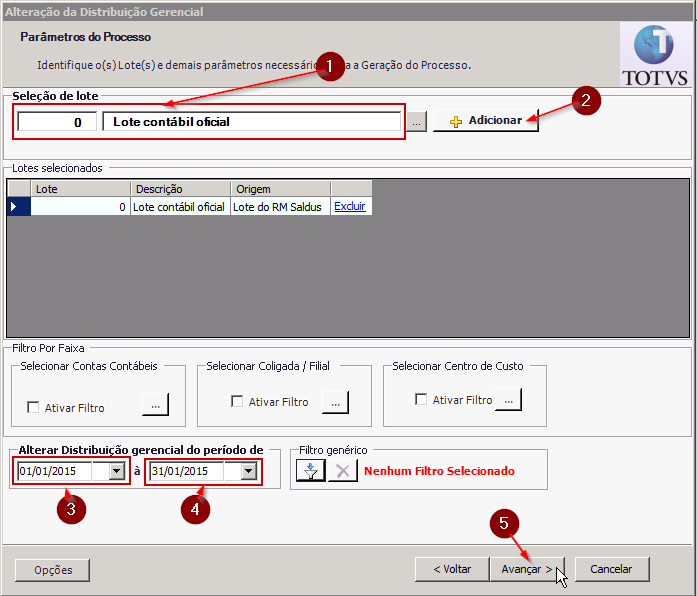Image resolution: width=697 pixels, height=596 pixels.
Task: Enable Ativar Filtro for Coligada / Filial
Action: coord(237,402)
